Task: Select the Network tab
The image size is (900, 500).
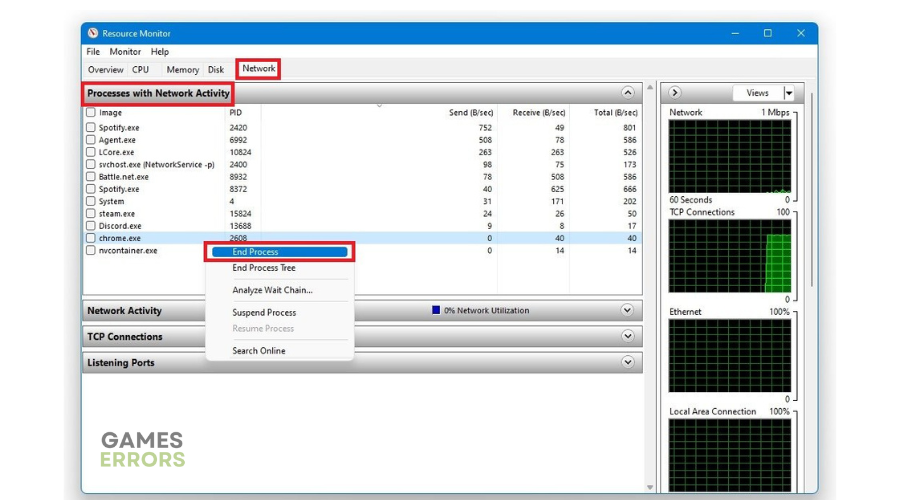Action: 258,68
